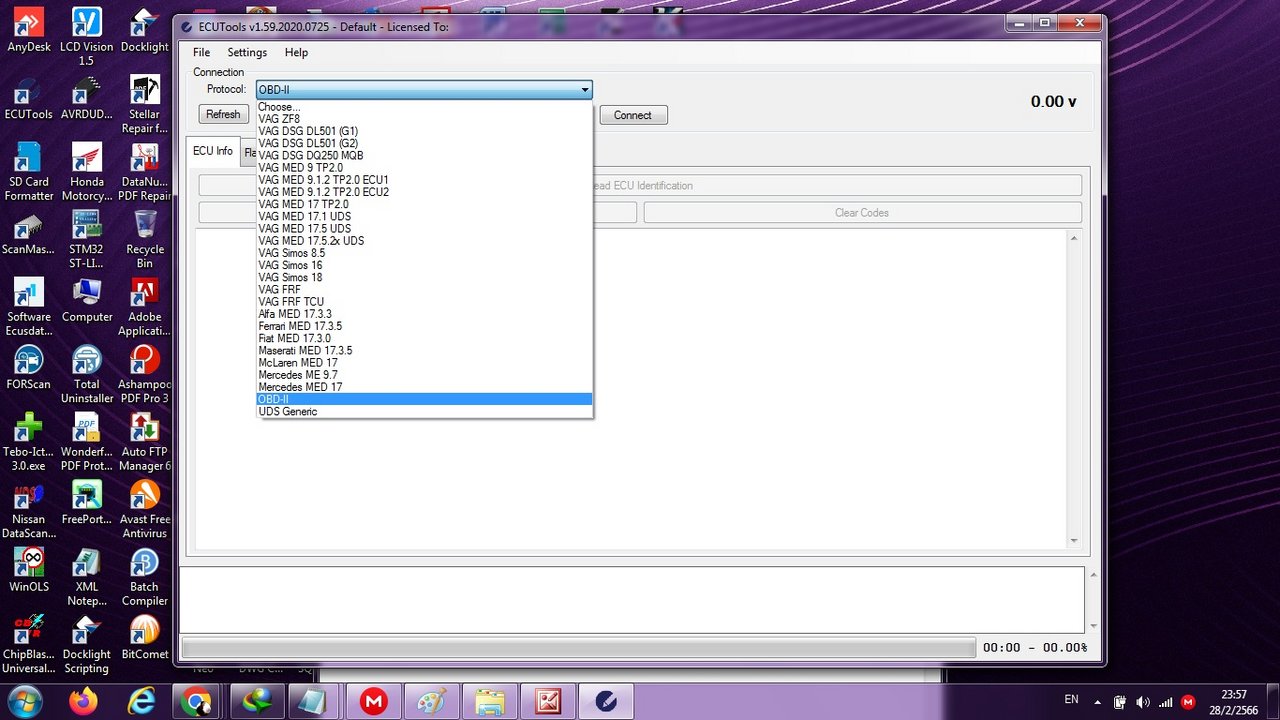Open Nissan DataScan desktop icon

pyautogui.click(x=28, y=510)
